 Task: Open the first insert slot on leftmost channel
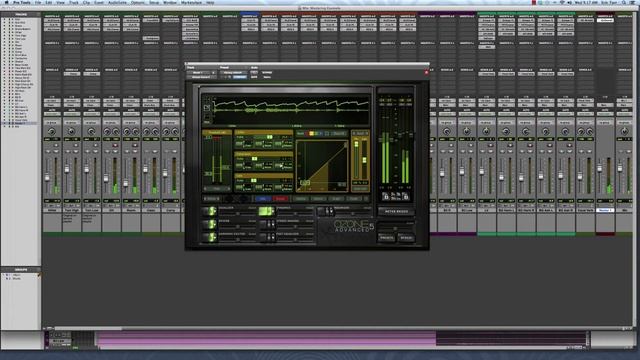(52, 20)
